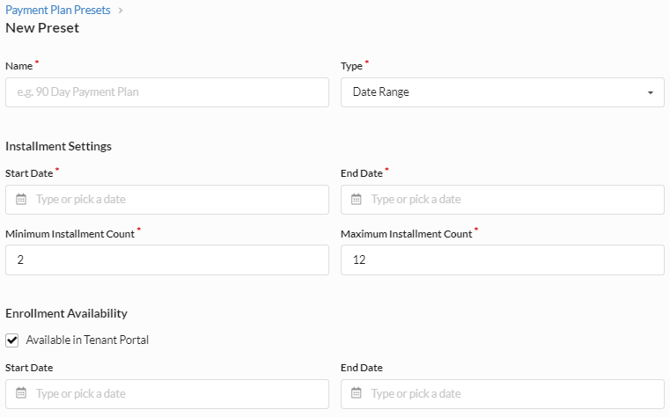The height and width of the screenshot is (417, 670).
Task: Click the 'New Preset' page heading
Action: click(x=42, y=28)
